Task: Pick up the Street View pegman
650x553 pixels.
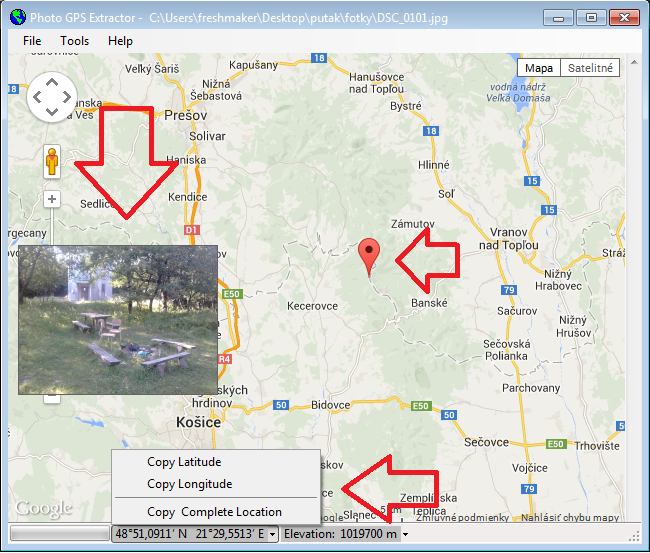Action: tap(52, 162)
